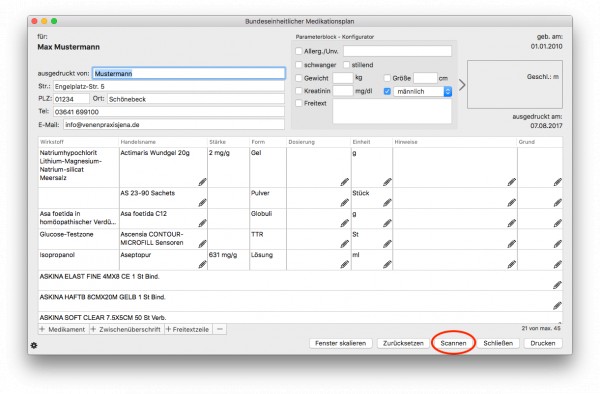Focus the ausgedruckt von text field
Viewport: 600px width, 394px height.
[189, 73]
